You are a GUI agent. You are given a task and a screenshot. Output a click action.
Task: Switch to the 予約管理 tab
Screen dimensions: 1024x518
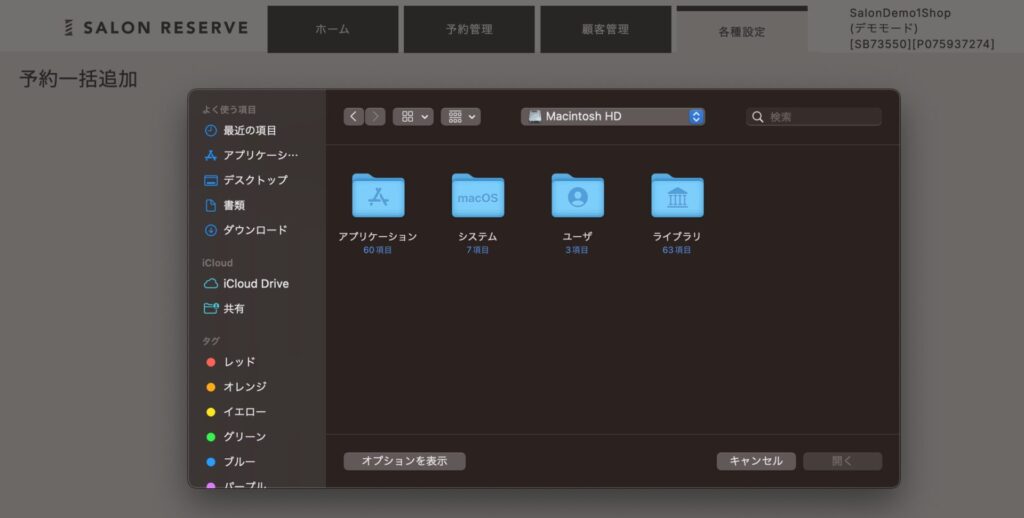point(468,30)
